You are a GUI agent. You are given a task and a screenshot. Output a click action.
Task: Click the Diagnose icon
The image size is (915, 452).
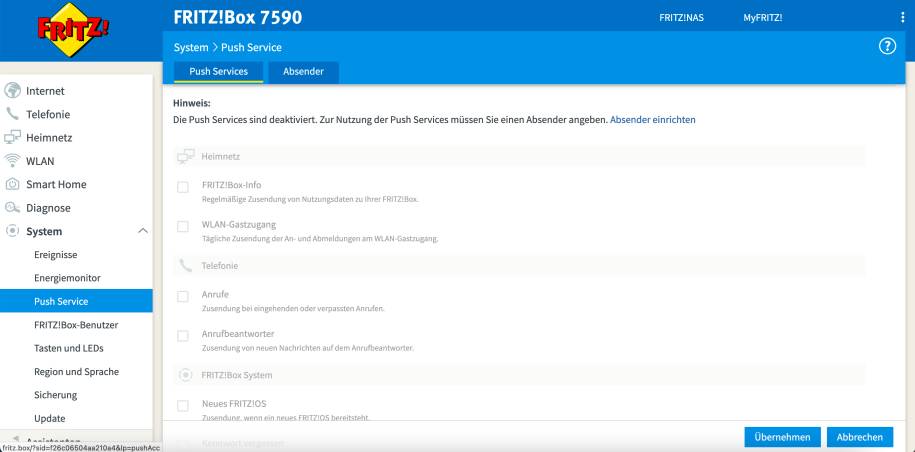pyautogui.click(x=12, y=208)
